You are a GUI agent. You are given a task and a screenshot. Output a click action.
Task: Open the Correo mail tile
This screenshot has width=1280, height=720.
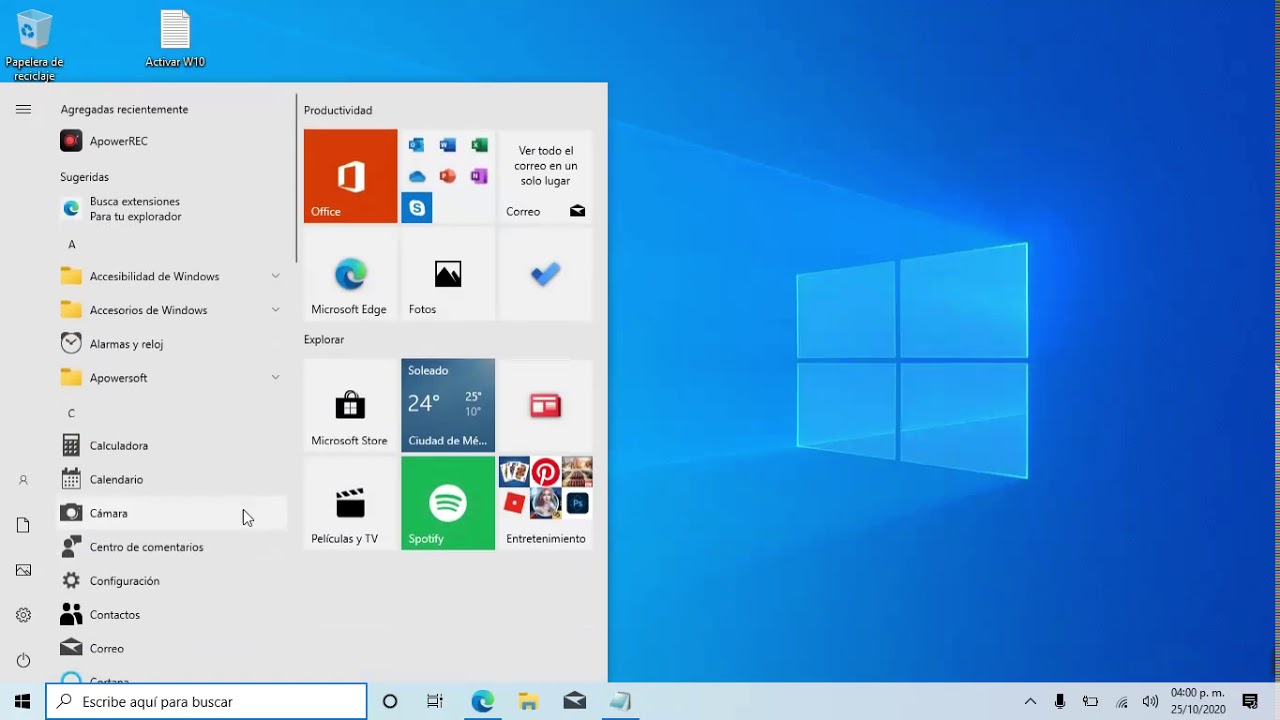click(x=545, y=176)
